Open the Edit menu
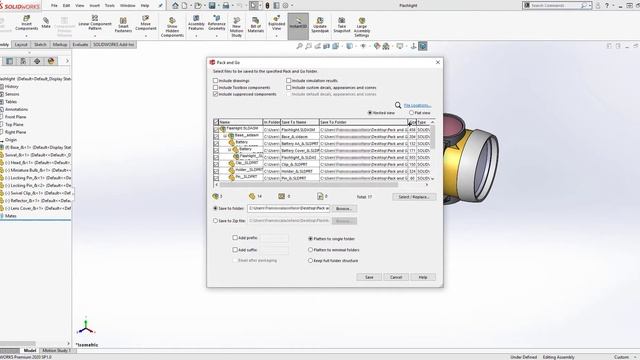Image resolution: width=640 pixels, height=360 pixels. (x=67, y=6)
